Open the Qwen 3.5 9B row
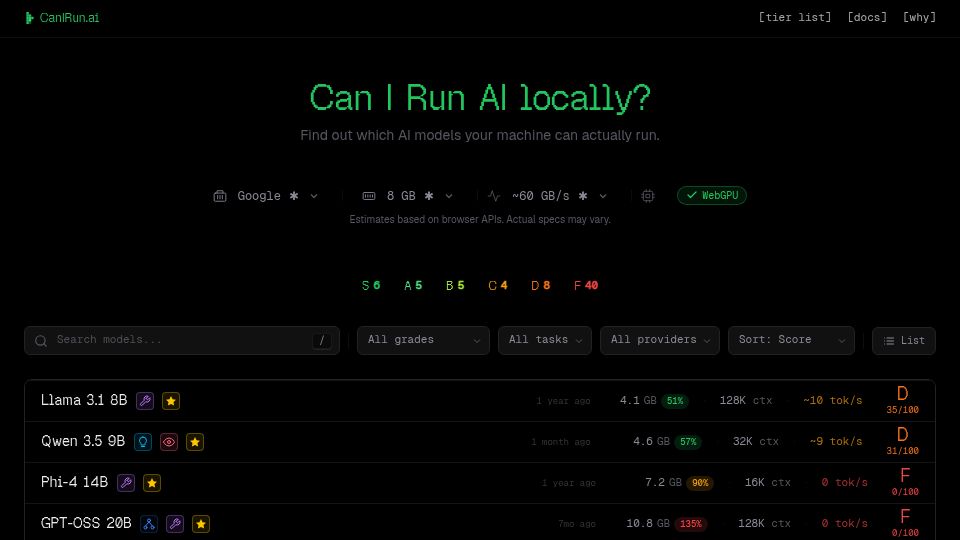 coord(480,442)
